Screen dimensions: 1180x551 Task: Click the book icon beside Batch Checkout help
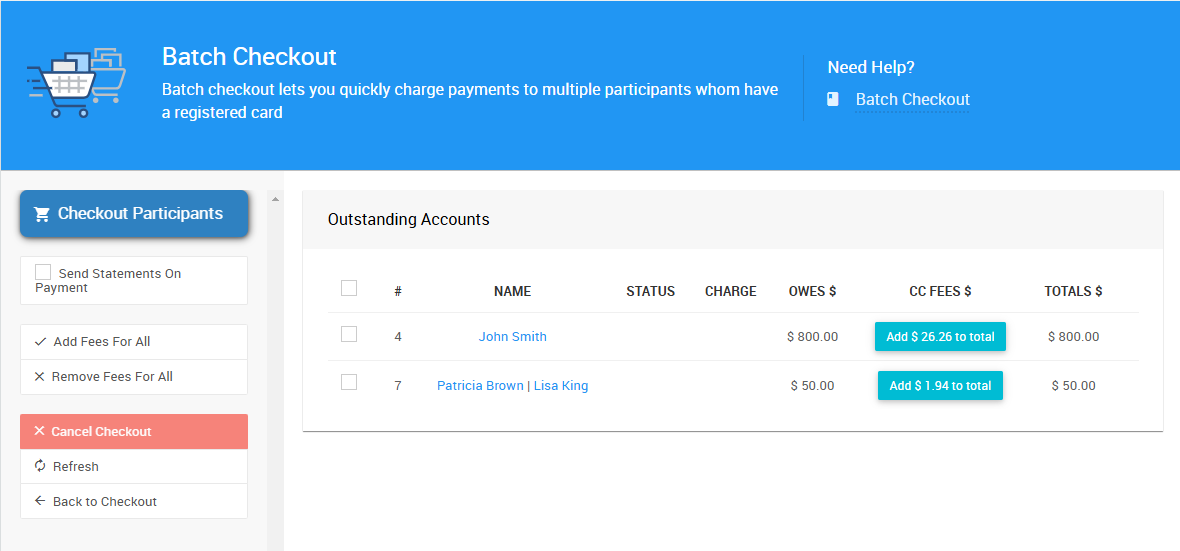pyautogui.click(x=833, y=99)
